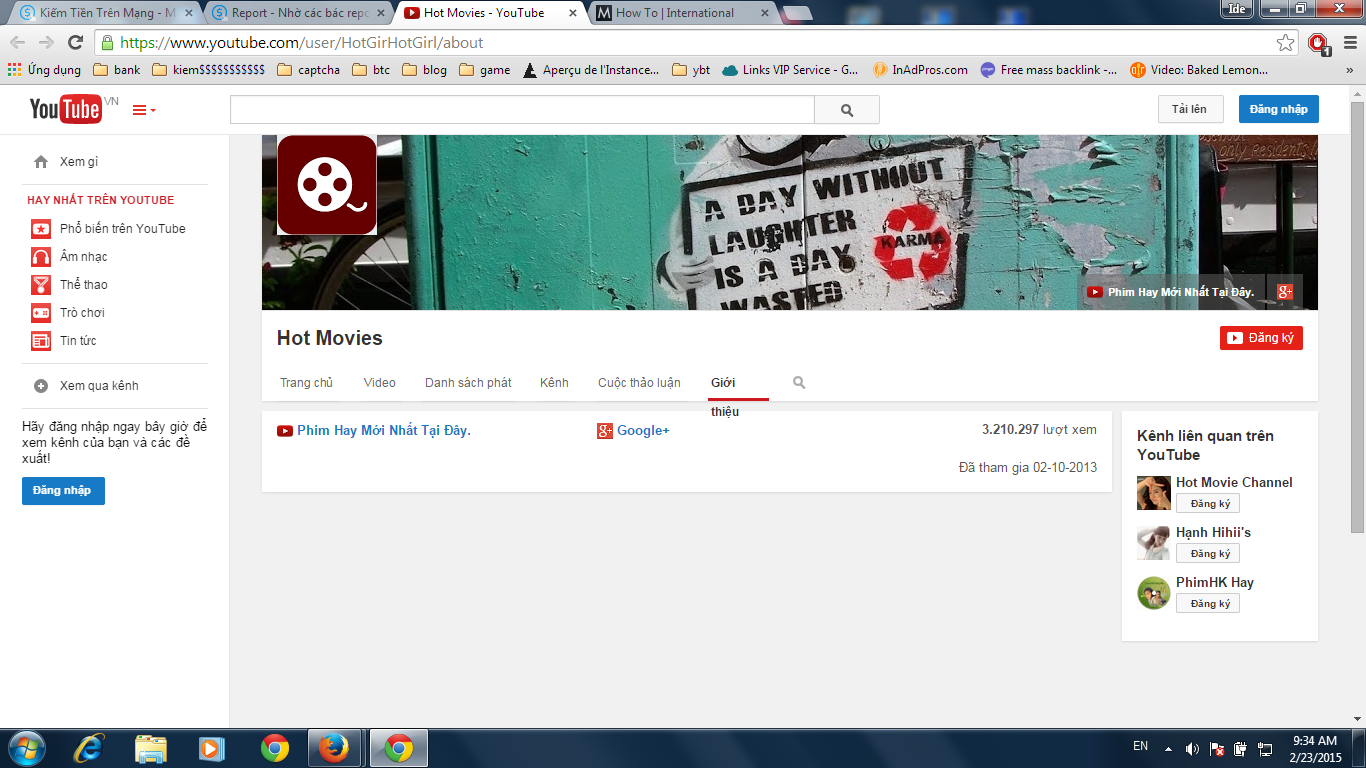This screenshot has width=1366, height=768.
Task: Open the Windows Start menu
Action: [26, 748]
